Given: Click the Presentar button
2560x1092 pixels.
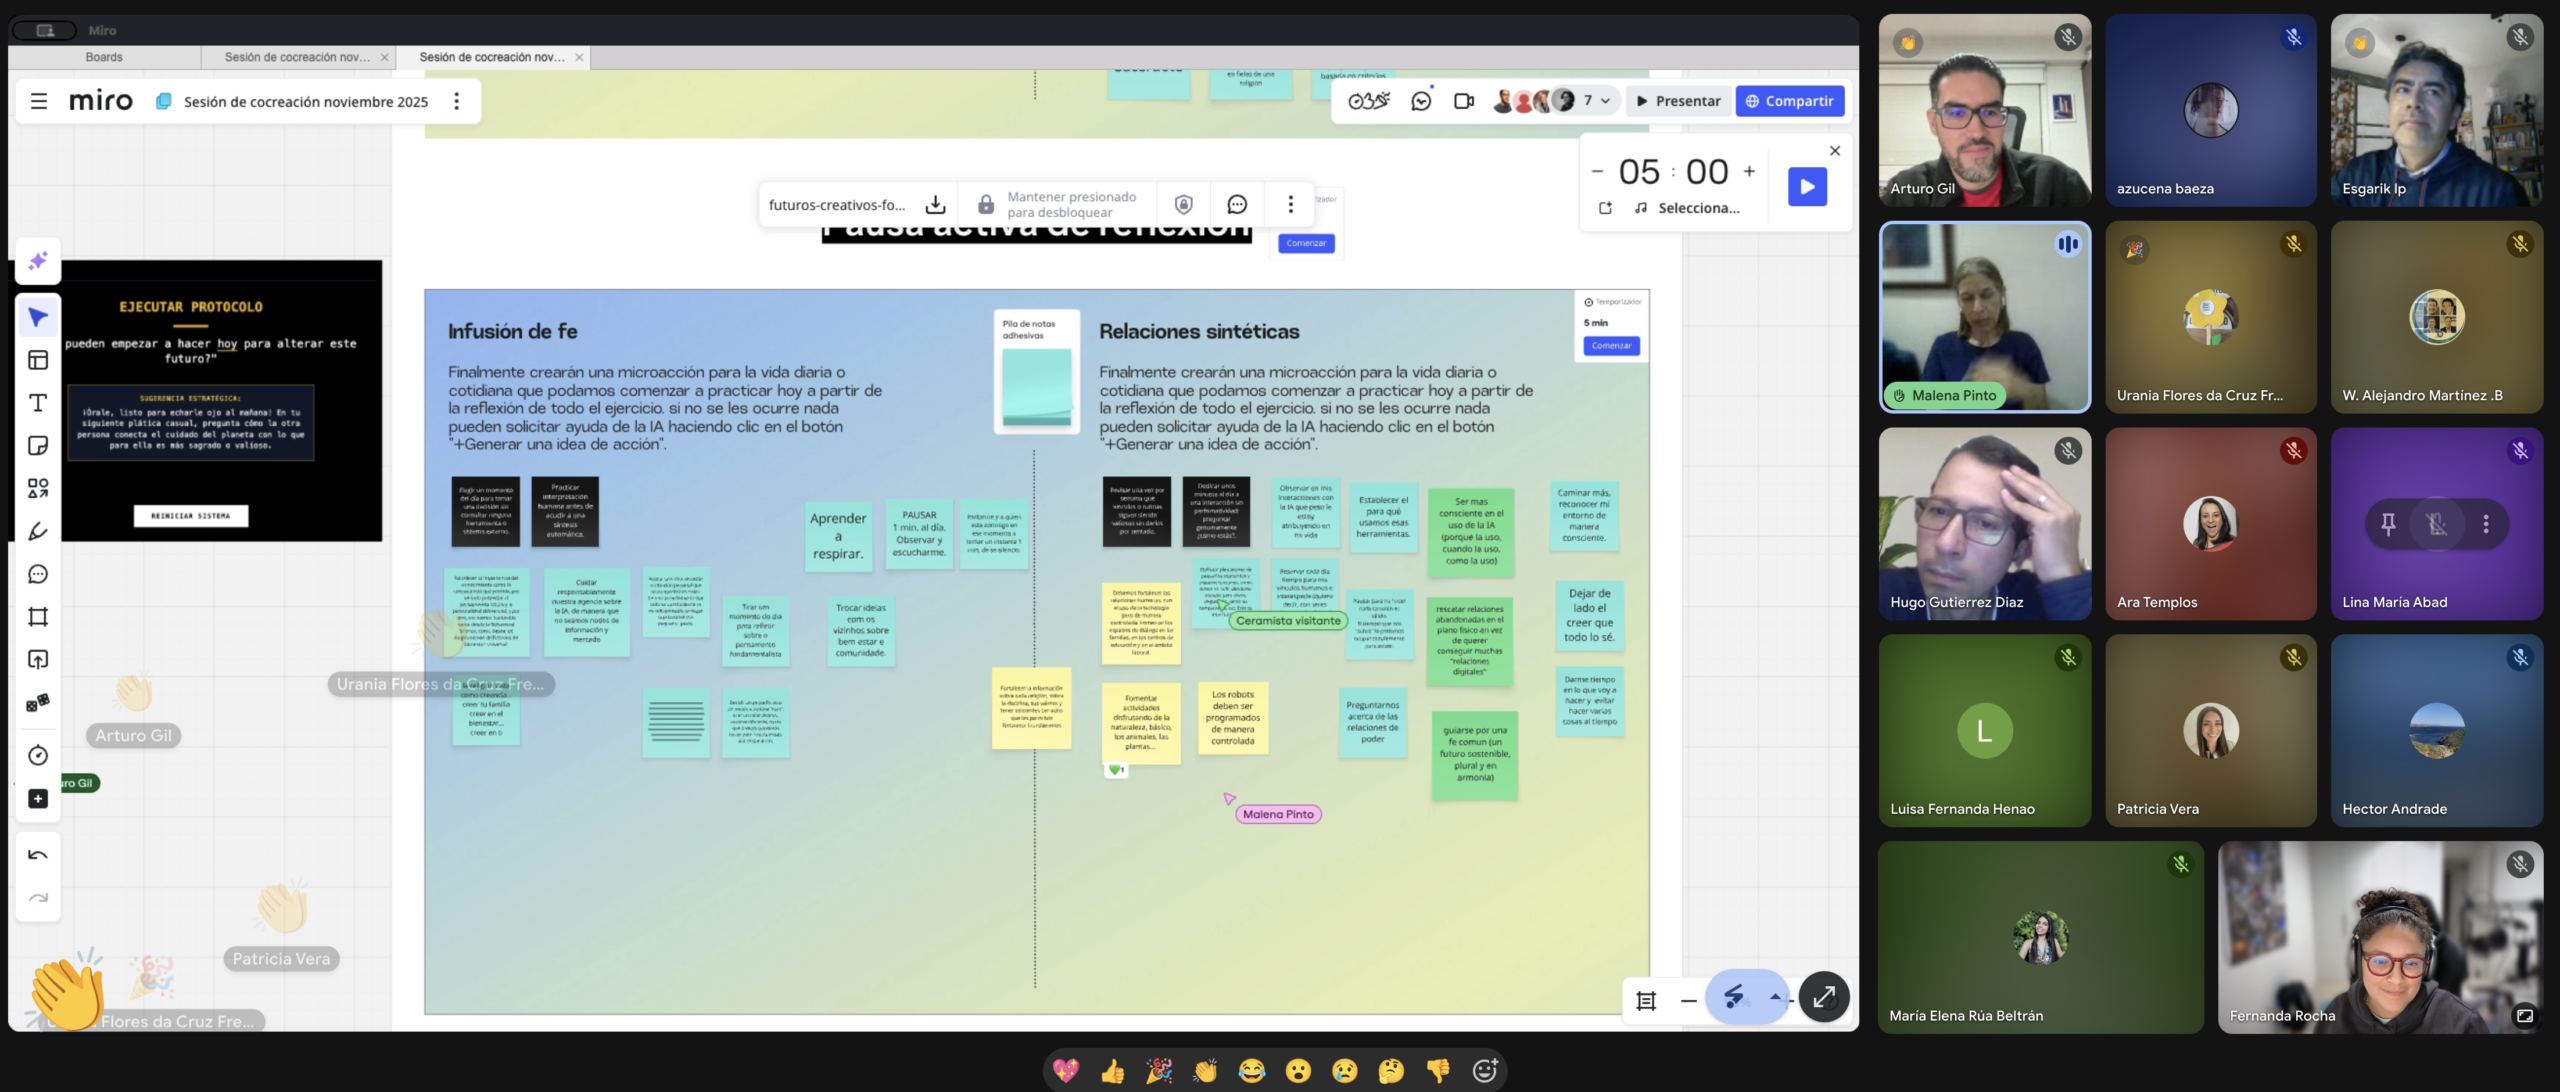Looking at the screenshot, I should tap(1677, 101).
